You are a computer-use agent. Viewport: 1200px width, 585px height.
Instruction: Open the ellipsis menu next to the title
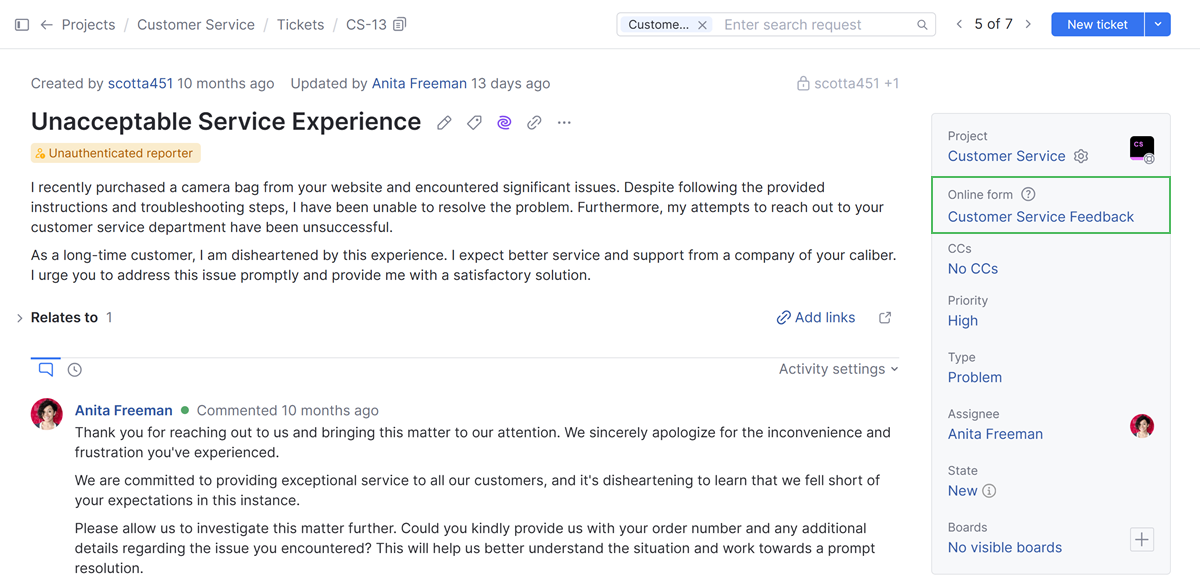point(564,122)
